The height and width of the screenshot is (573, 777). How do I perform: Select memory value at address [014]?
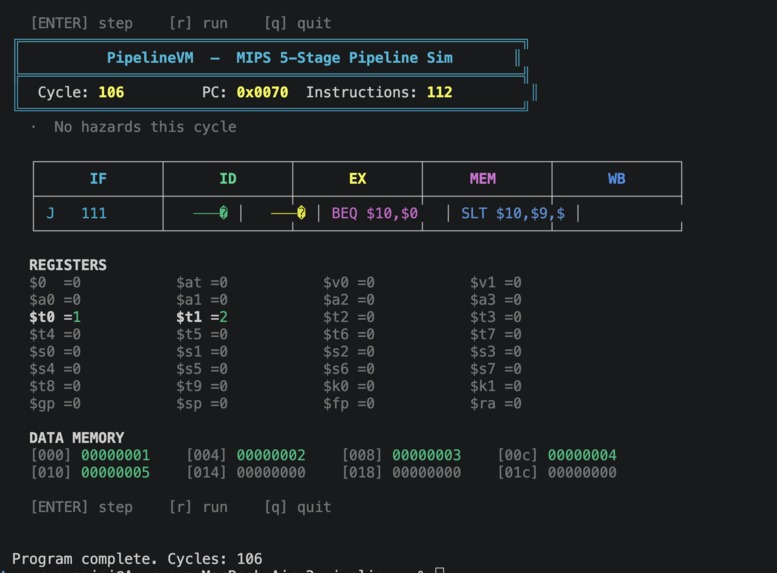pyautogui.click(x=271, y=473)
